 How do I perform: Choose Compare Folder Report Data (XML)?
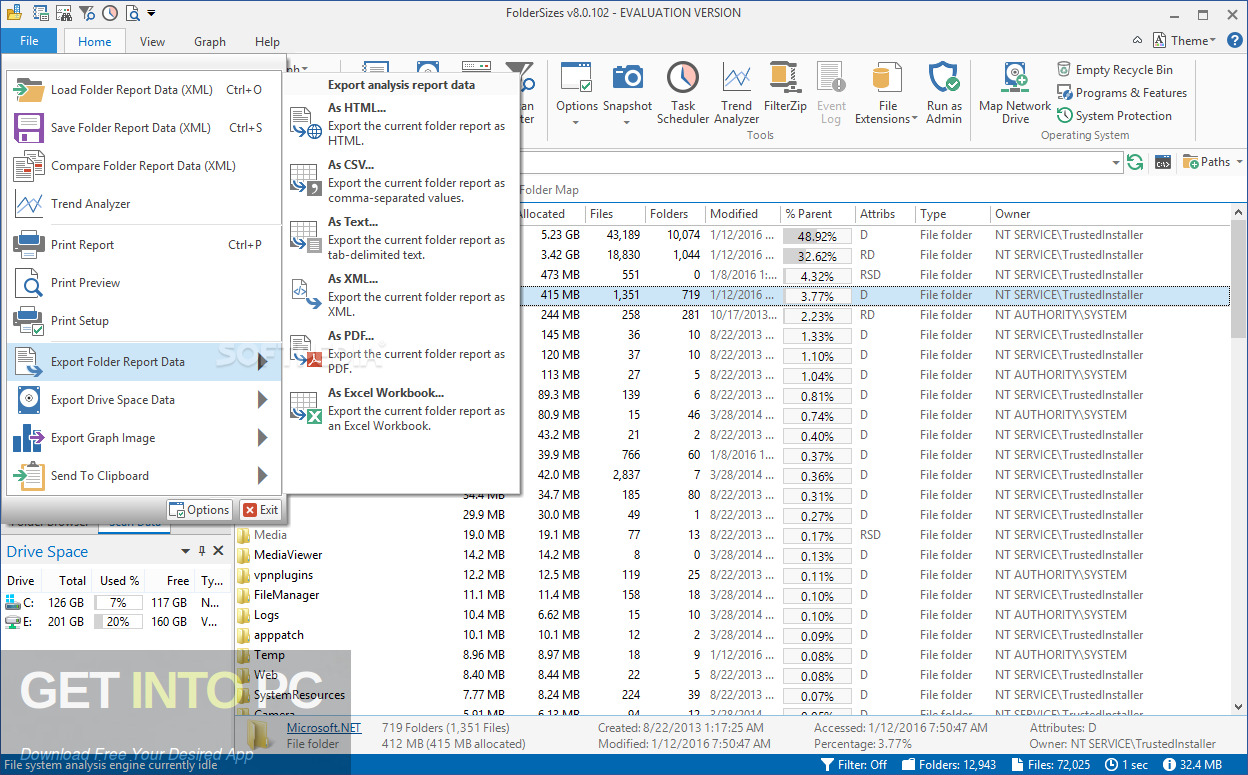143,165
